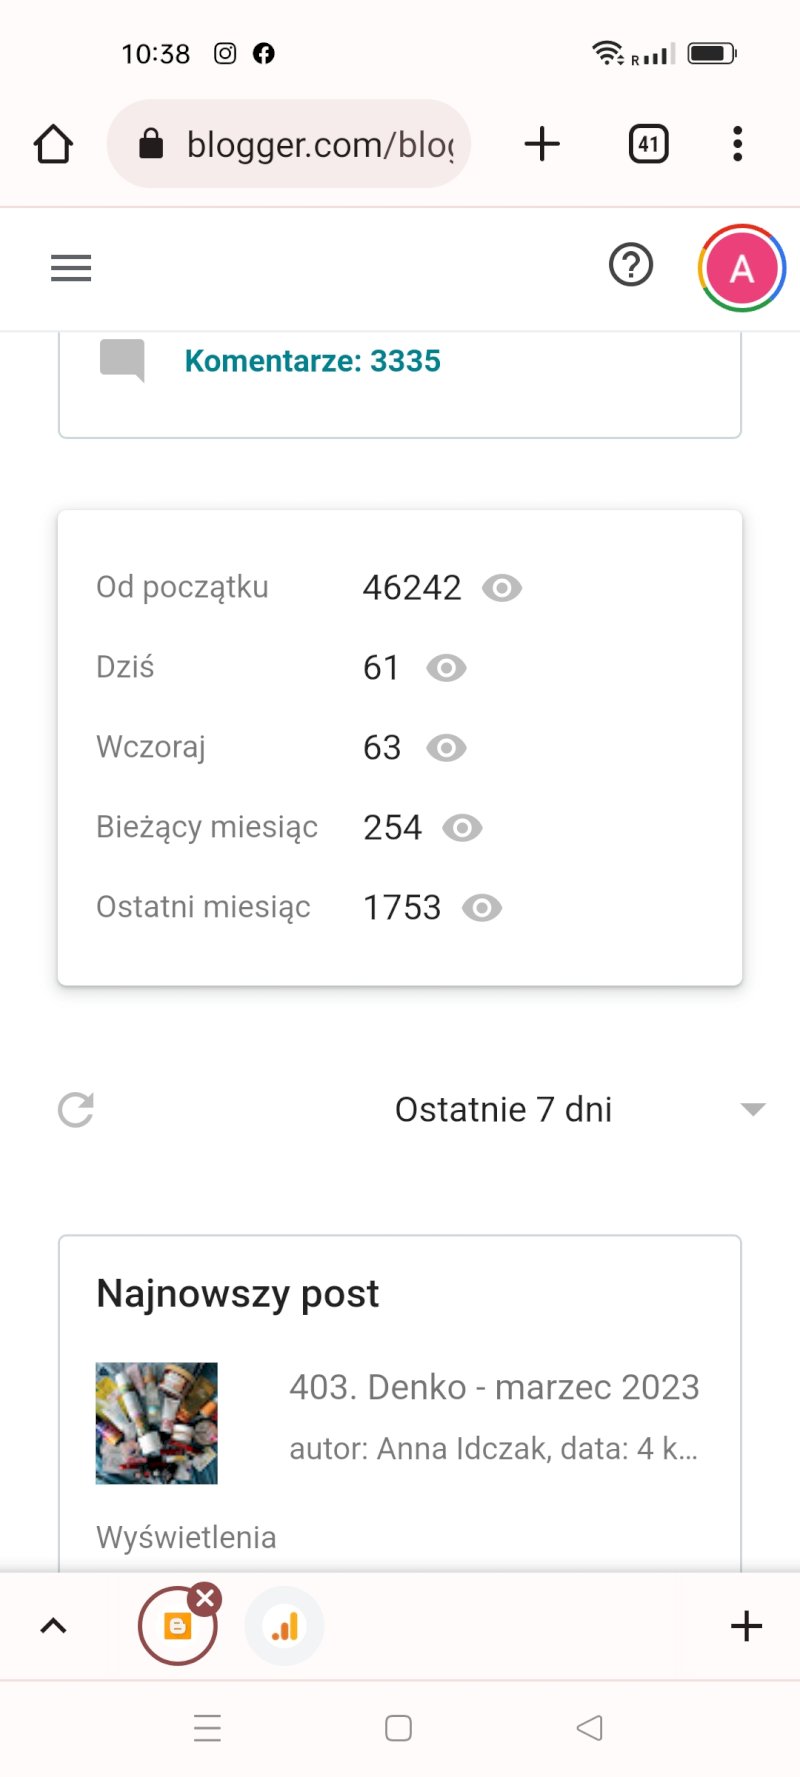This screenshot has width=800, height=1777.
Task: Open Komentarze: 3335 link
Action: coord(313,361)
